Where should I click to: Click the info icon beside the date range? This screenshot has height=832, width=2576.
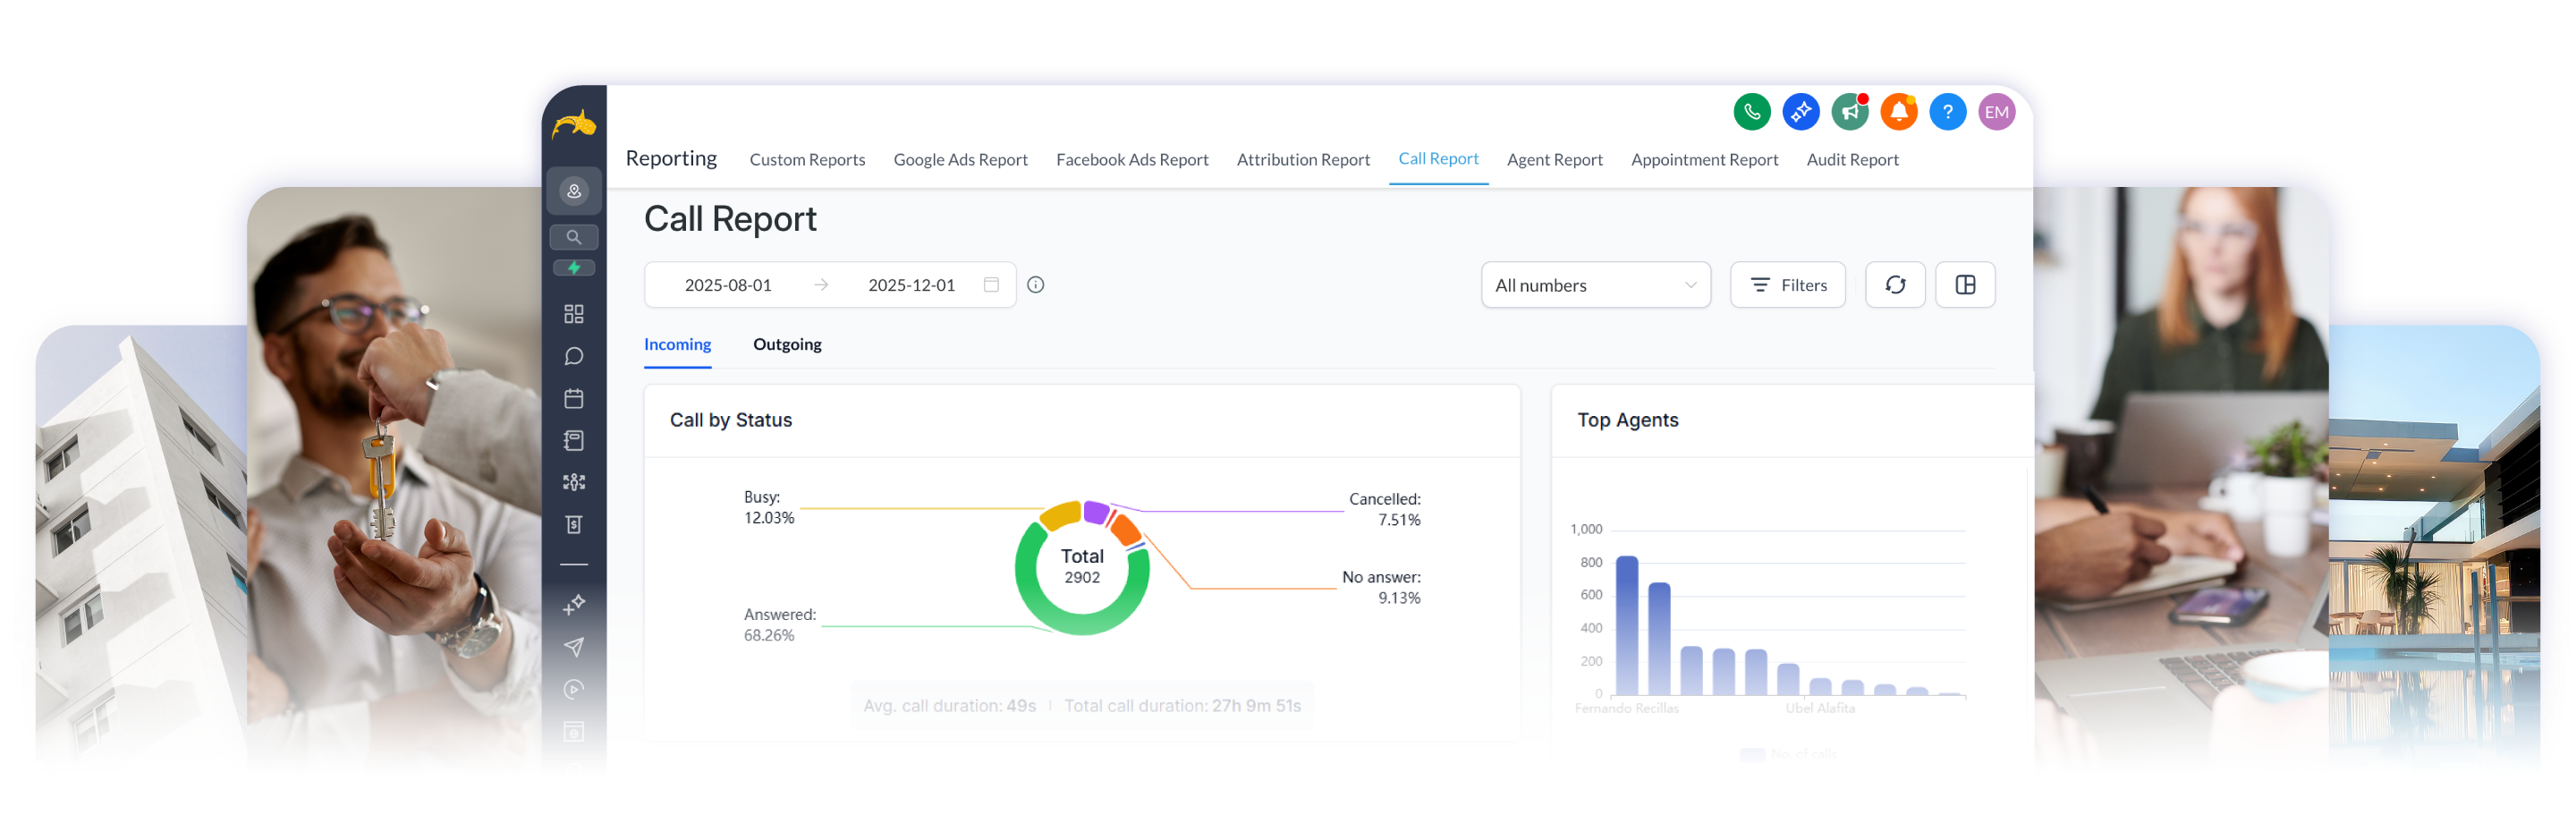tap(1036, 285)
